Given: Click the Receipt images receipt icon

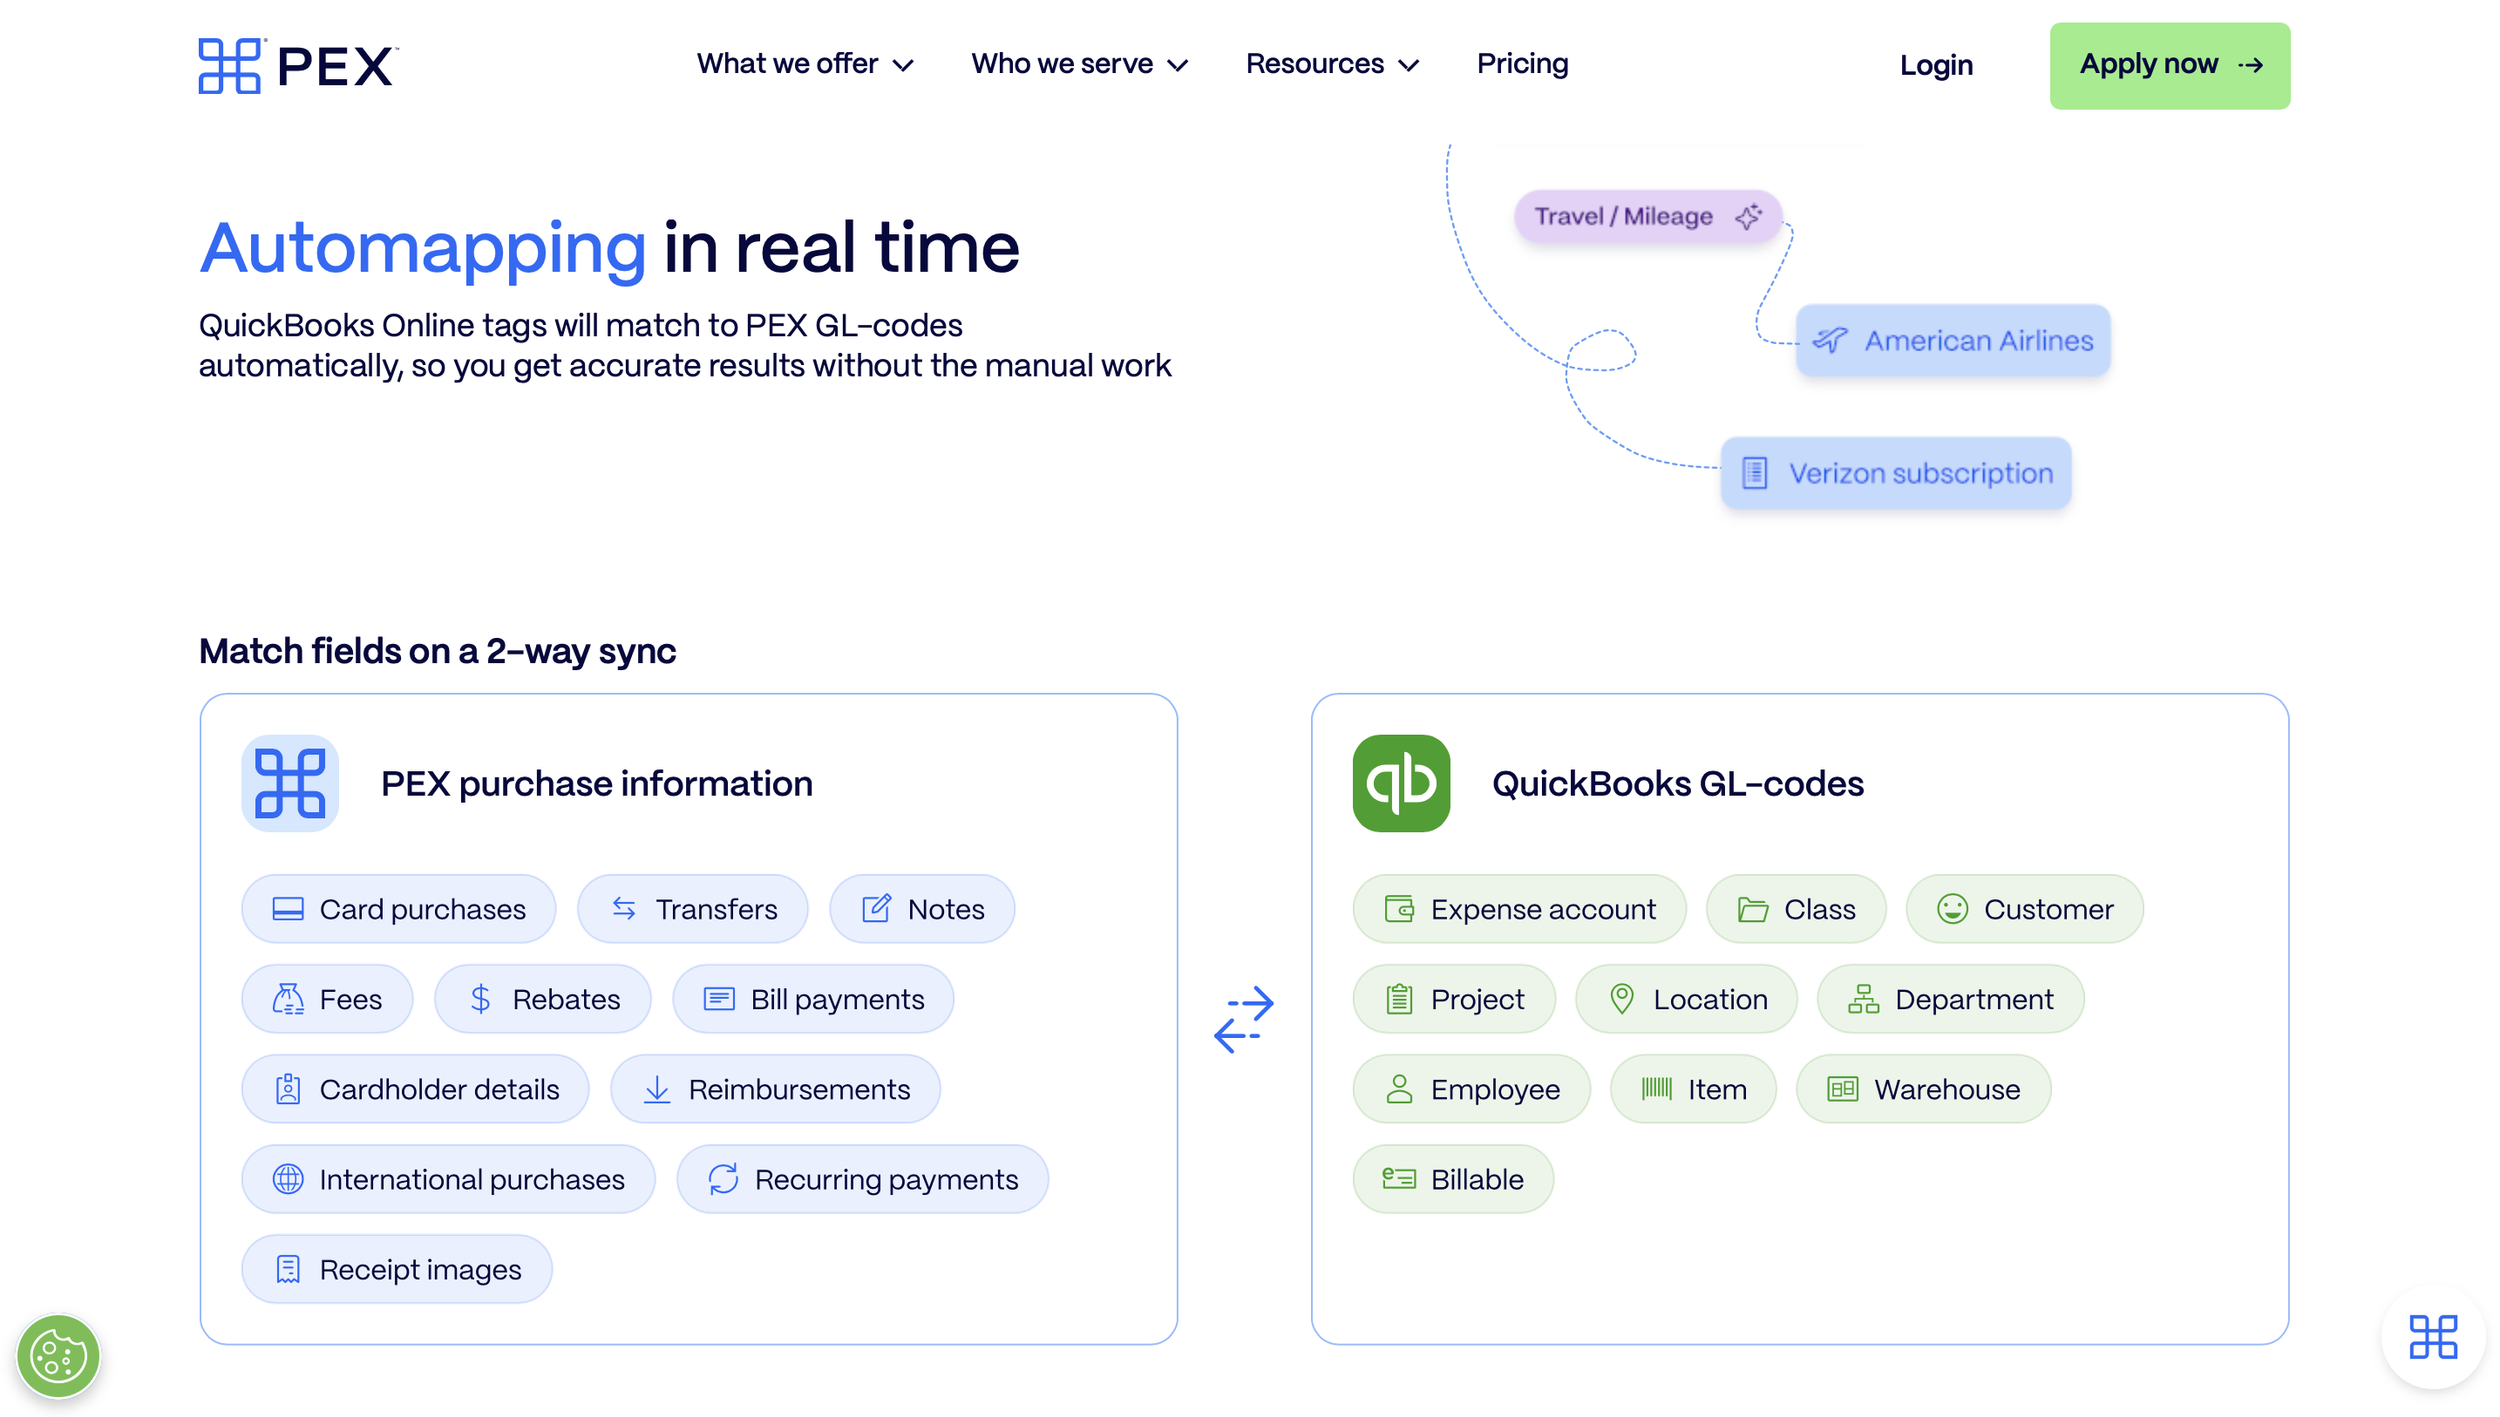Looking at the screenshot, I should [x=288, y=1269].
